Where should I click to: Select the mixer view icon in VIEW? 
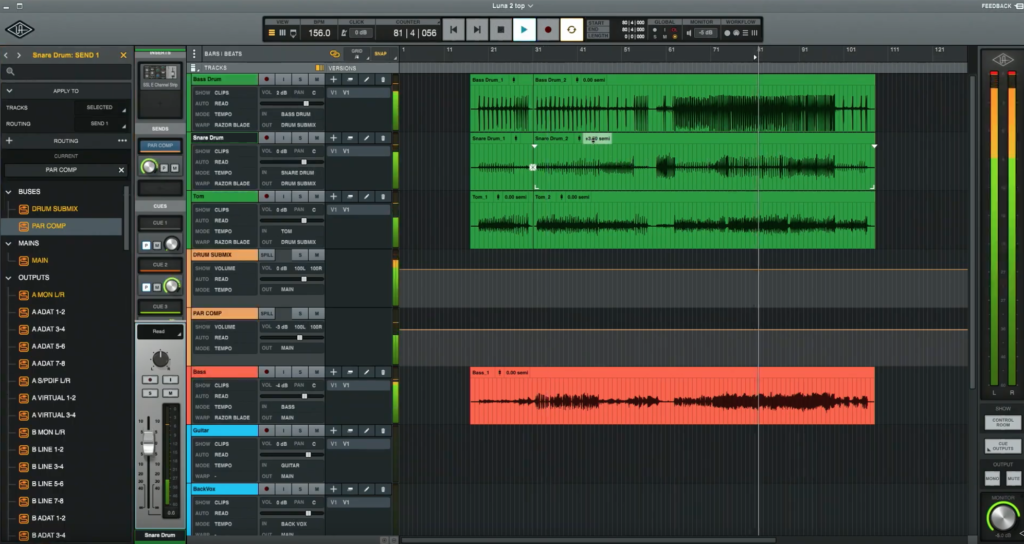[282, 33]
